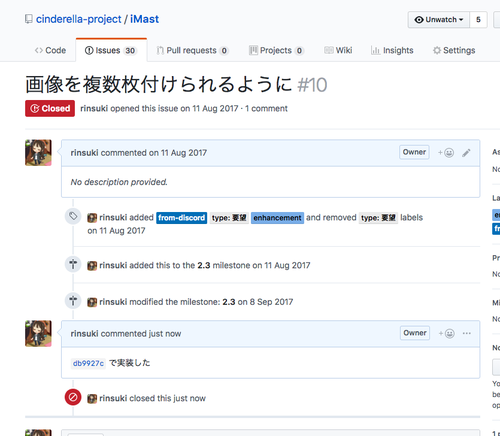Add reaction to the first comment
The image size is (500, 436).
(x=446, y=153)
